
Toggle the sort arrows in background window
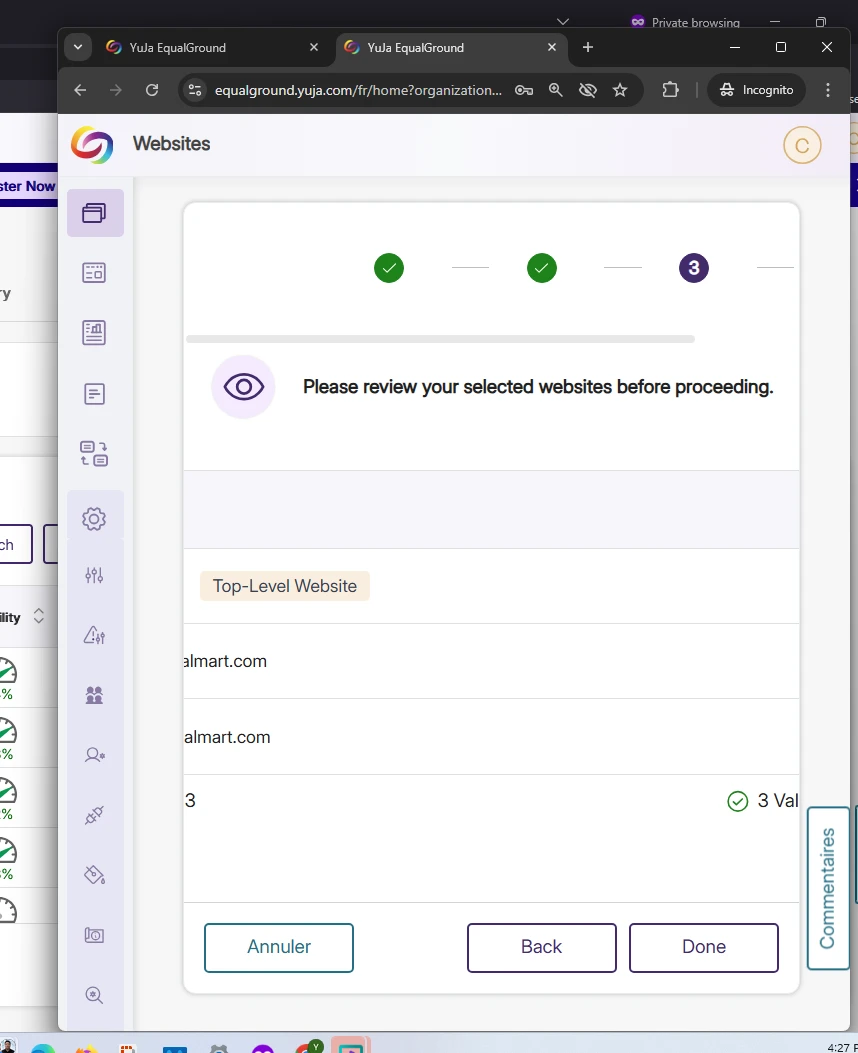pos(39,616)
